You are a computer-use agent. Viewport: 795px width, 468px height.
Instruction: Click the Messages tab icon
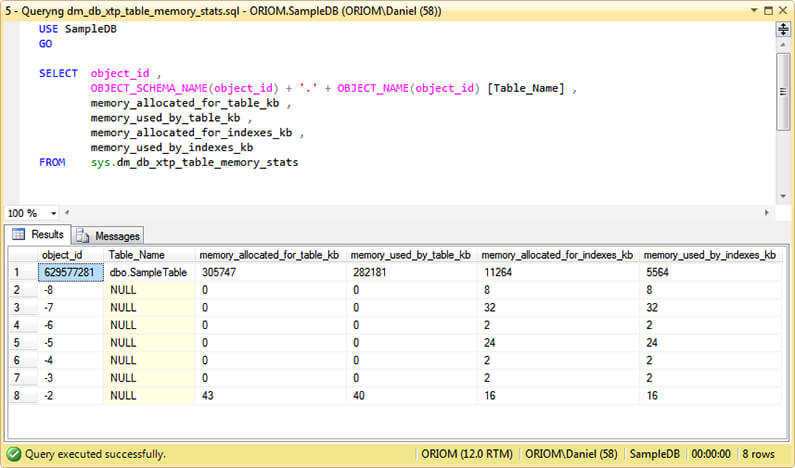pos(83,236)
